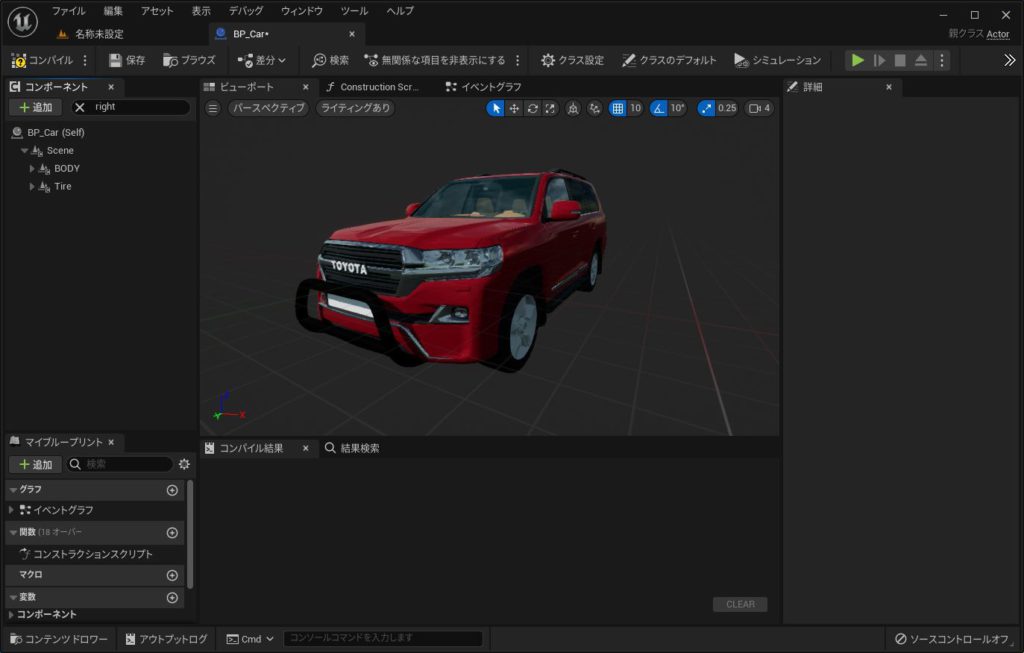Open 検索 find tool in toolbar

(330, 60)
